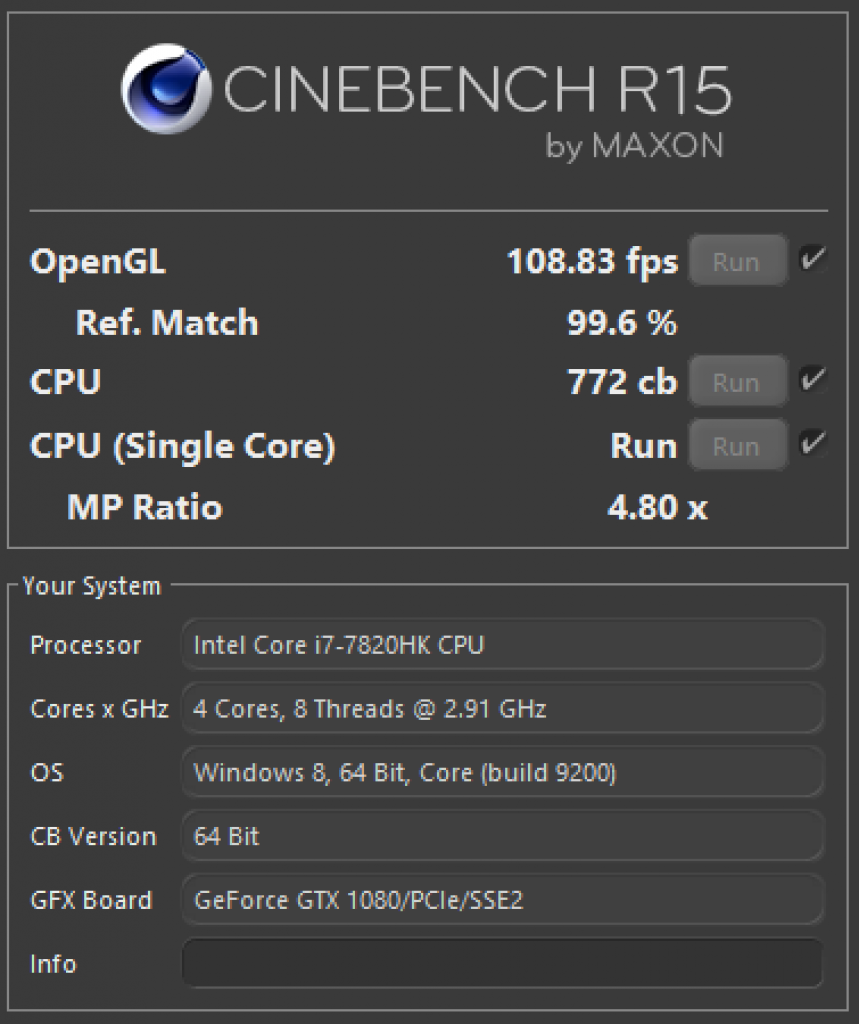Click the OS field showing Windows 8
The height and width of the screenshot is (1024, 859).
pyautogui.click(x=502, y=772)
